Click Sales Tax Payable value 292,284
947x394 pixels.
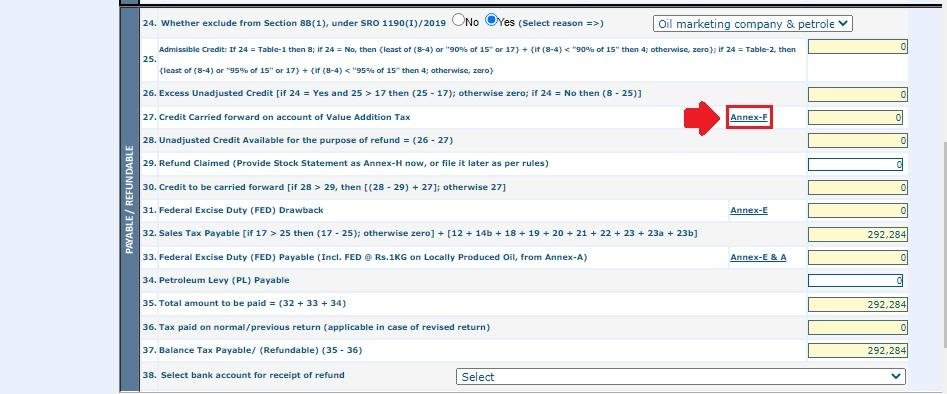[x=858, y=234]
